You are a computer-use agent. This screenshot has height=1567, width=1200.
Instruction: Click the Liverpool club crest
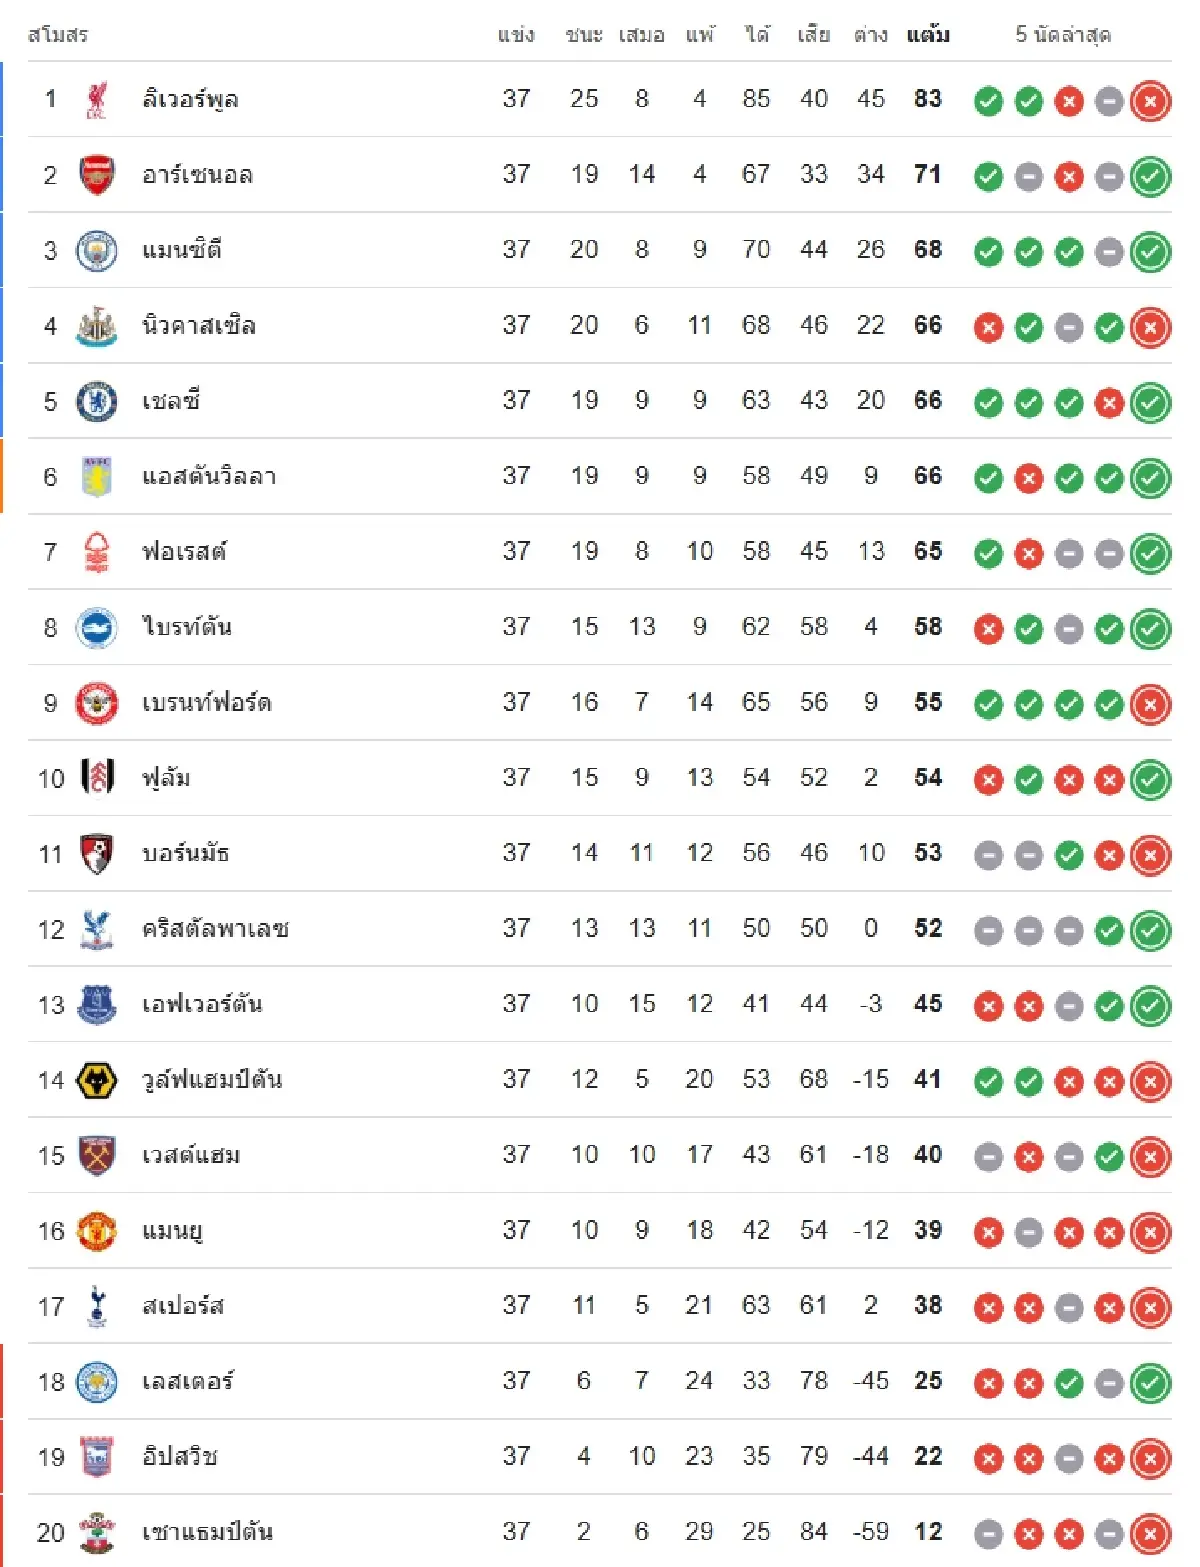[x=97, y=99]
